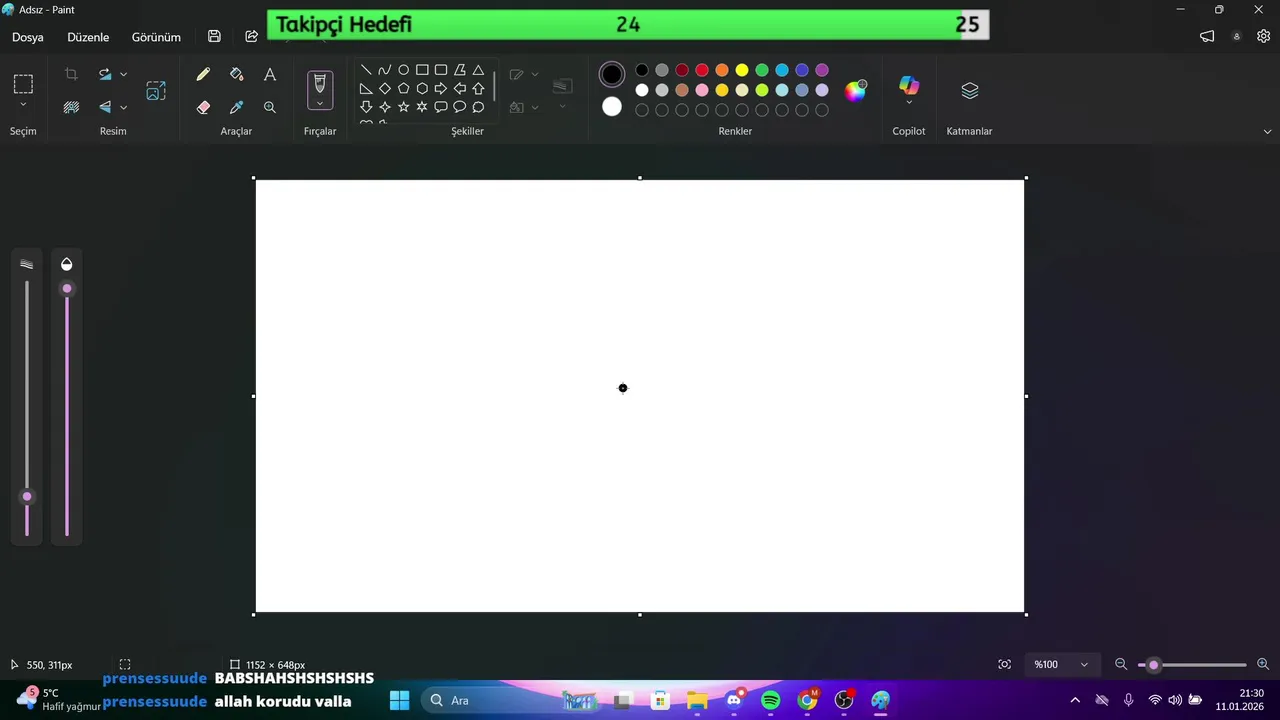Open the Düzenle menu
This screenshot has width=1280, height=720.
[88, 37]
